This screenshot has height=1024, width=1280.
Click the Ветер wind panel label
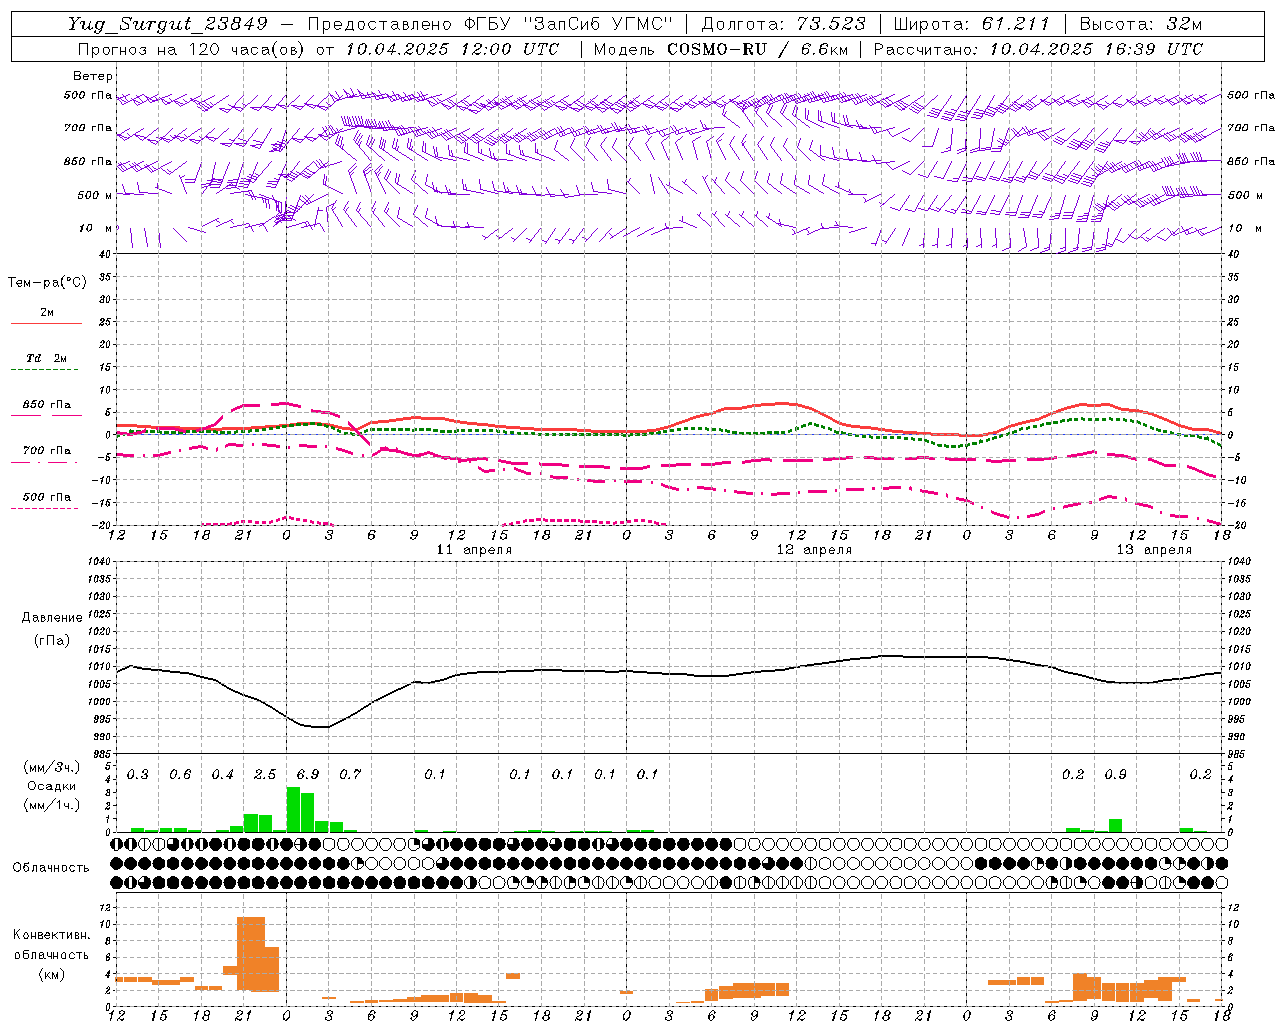(93, 76)
